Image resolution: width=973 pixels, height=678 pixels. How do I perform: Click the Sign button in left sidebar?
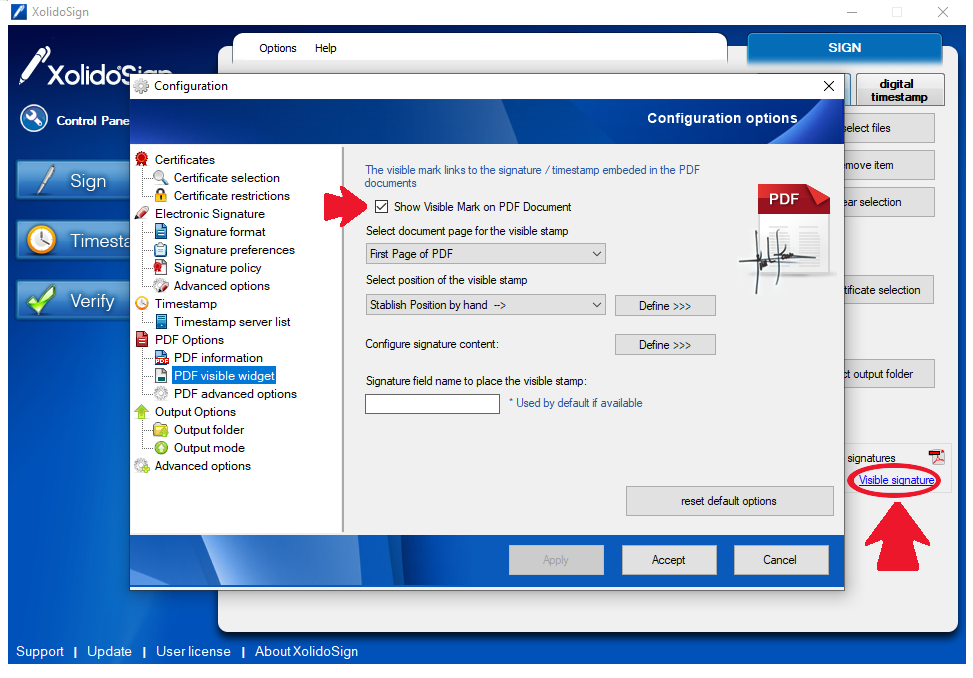click(73, 181)
